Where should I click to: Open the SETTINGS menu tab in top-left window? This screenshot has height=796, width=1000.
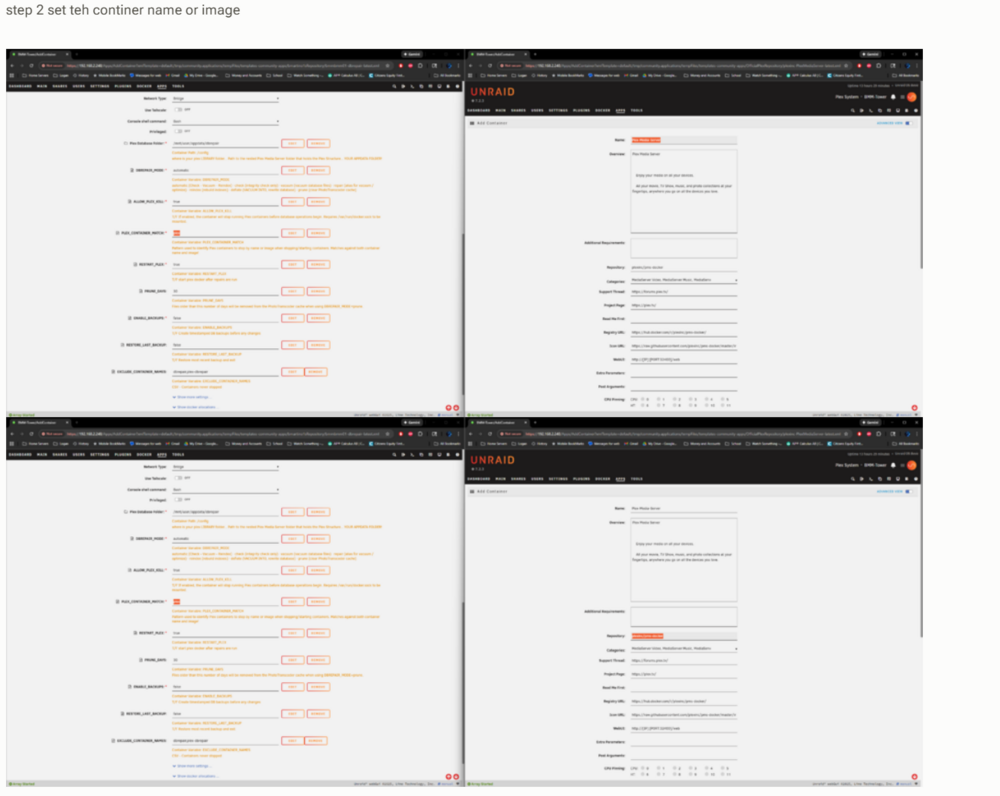click(99, 86)
